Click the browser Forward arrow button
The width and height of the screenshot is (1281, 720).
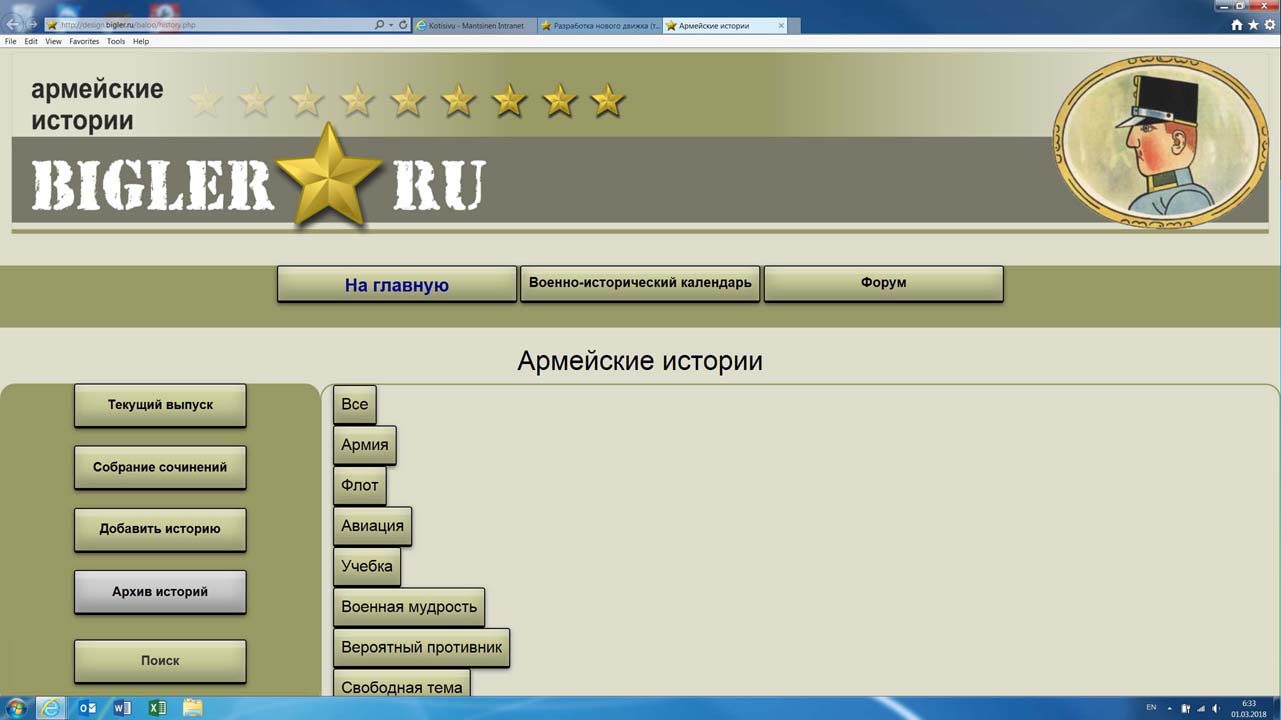[x=33, y=25]
